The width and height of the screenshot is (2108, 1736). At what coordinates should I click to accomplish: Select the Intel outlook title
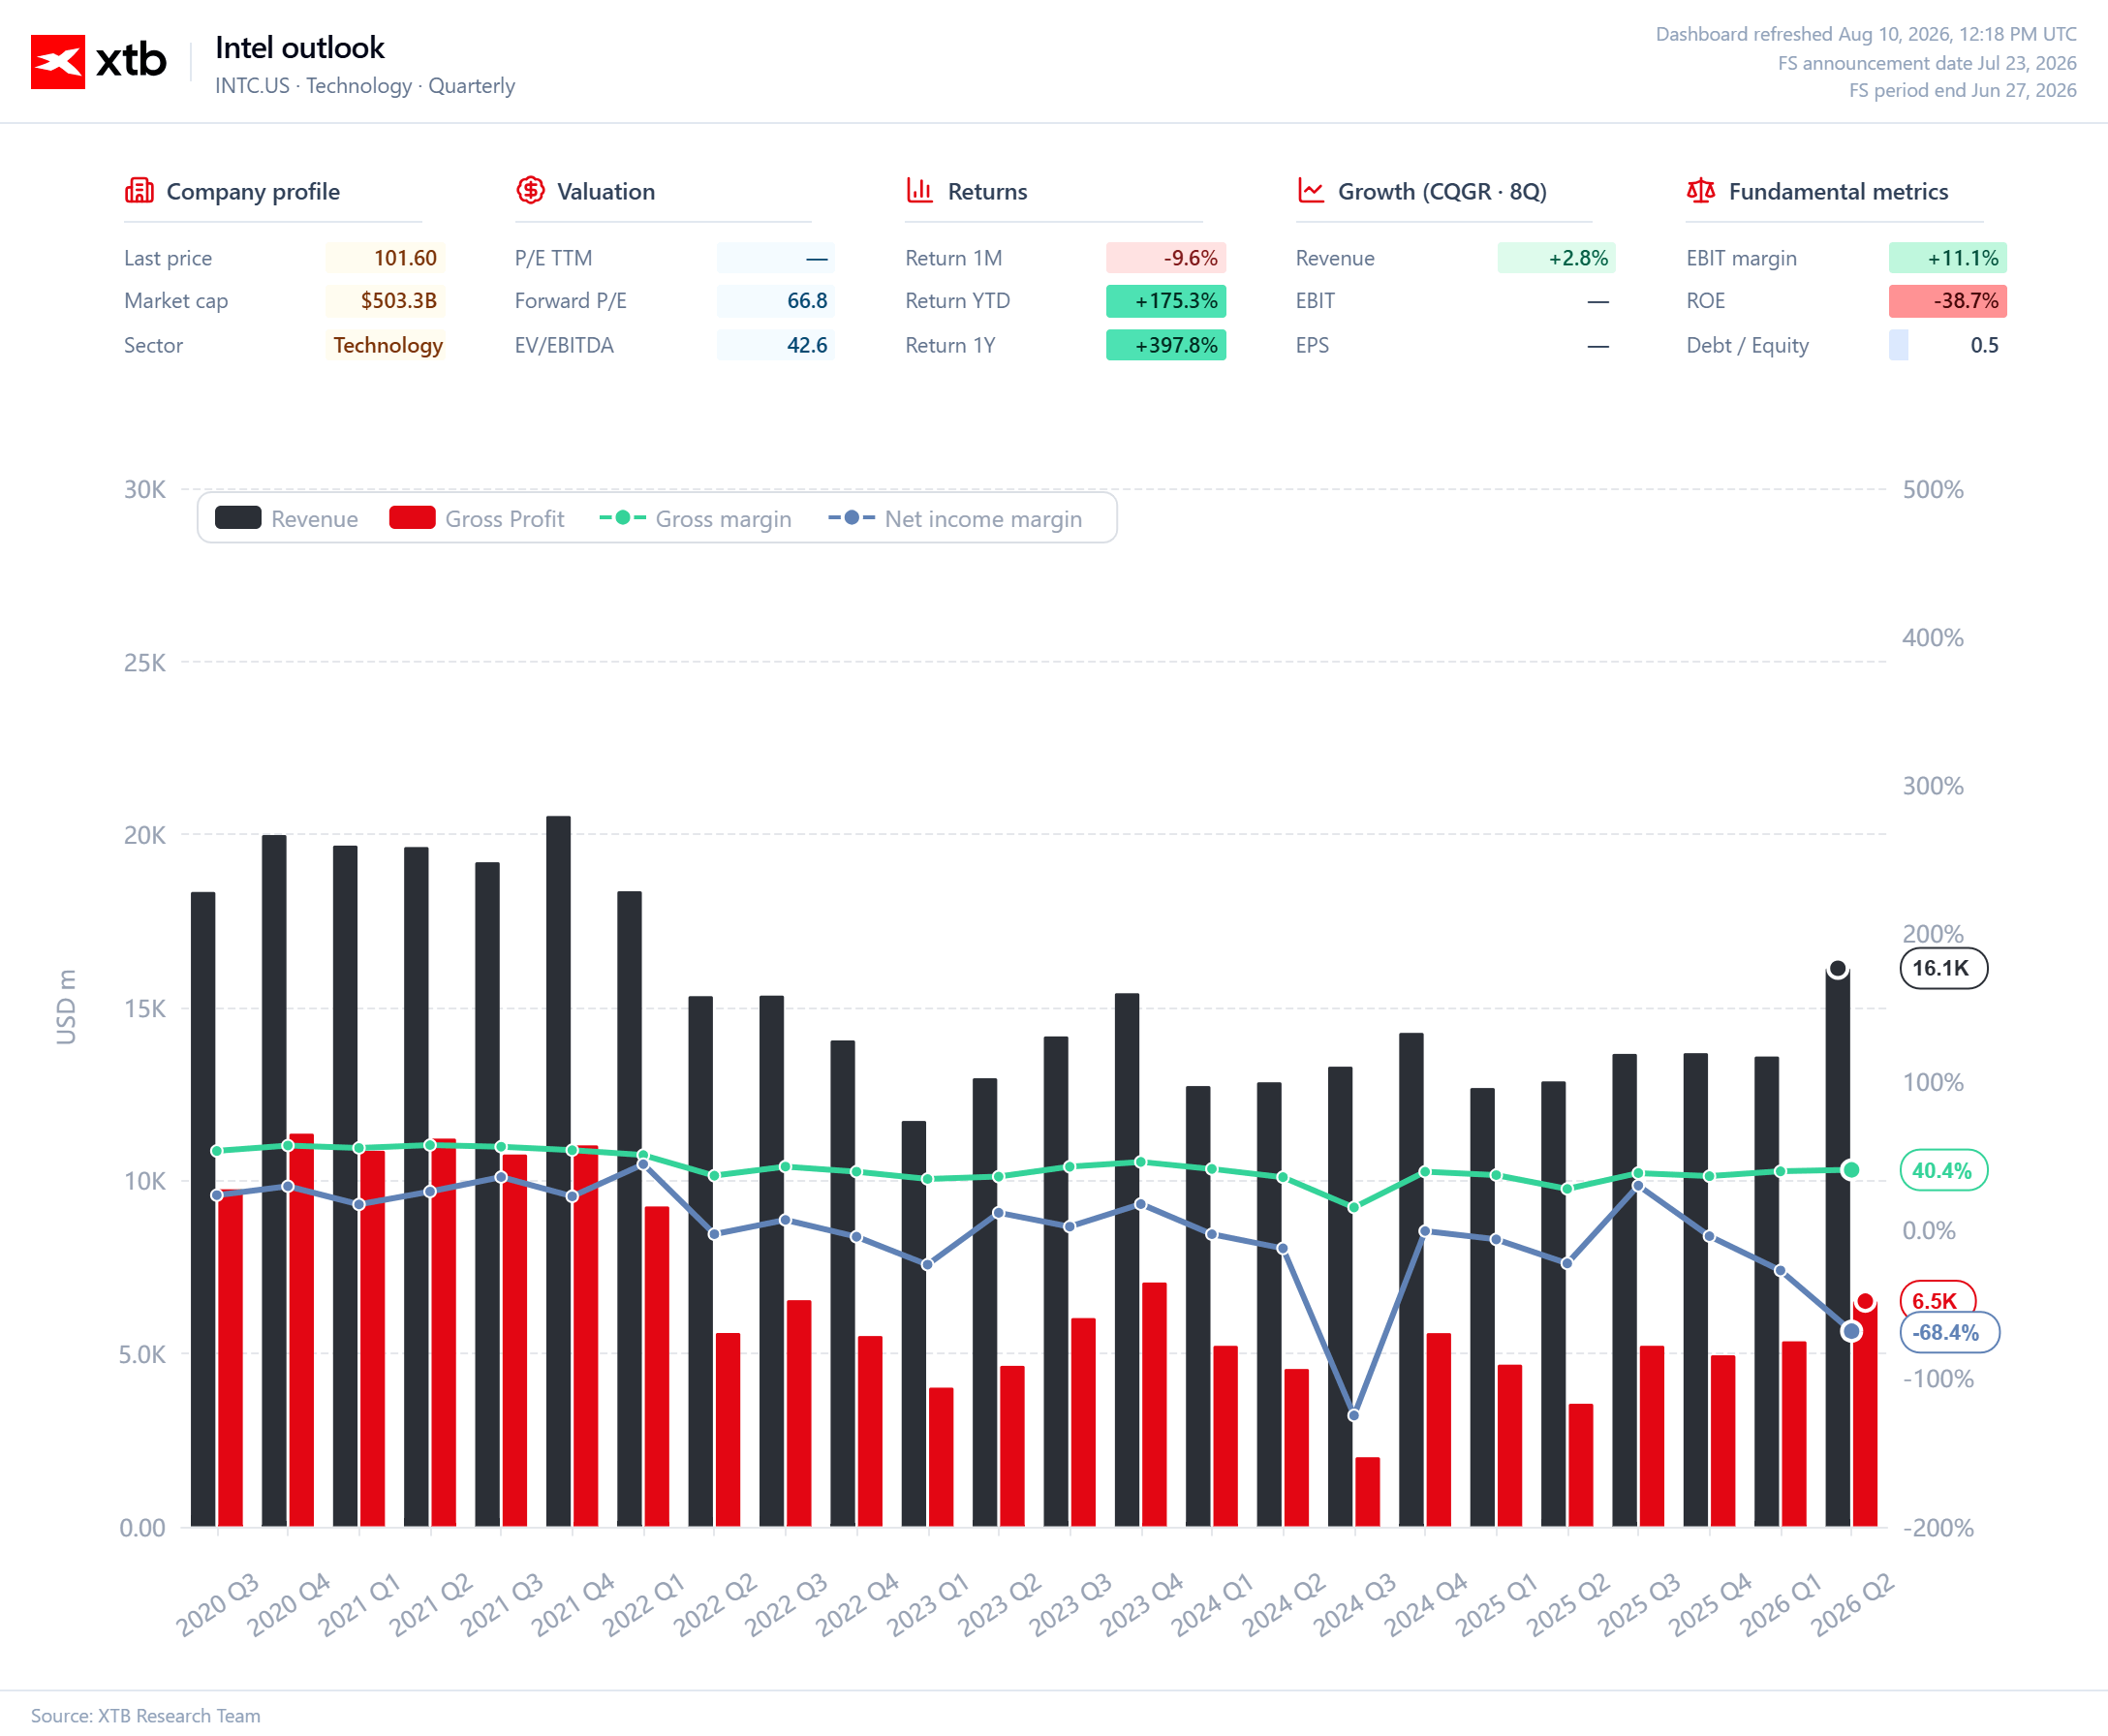pyautogui.click(x=300, y=48)
